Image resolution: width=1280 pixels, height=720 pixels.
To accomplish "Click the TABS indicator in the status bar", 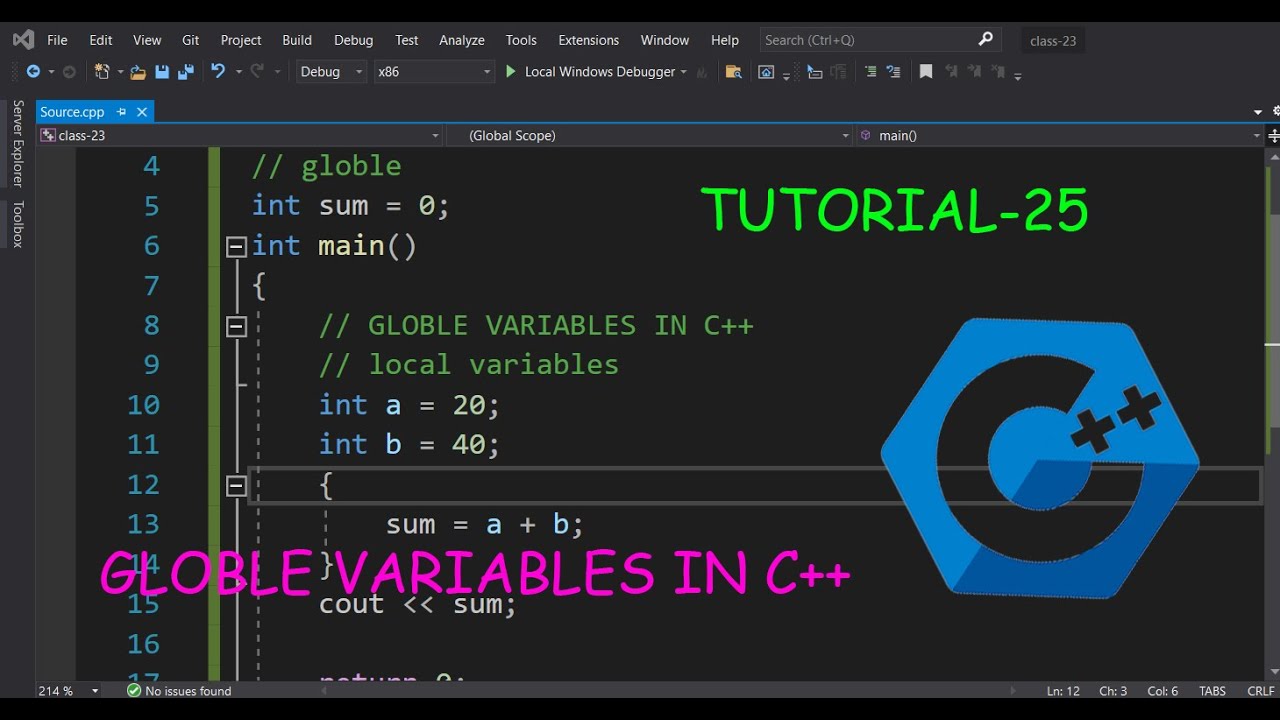I will click(1212, 691).
